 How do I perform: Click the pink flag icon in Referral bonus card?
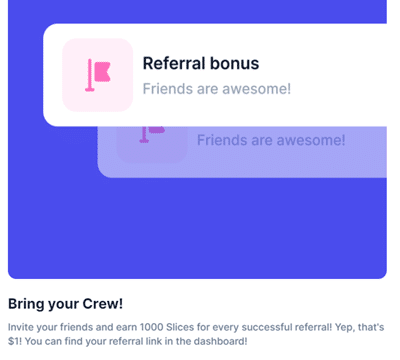pos(98,75)
